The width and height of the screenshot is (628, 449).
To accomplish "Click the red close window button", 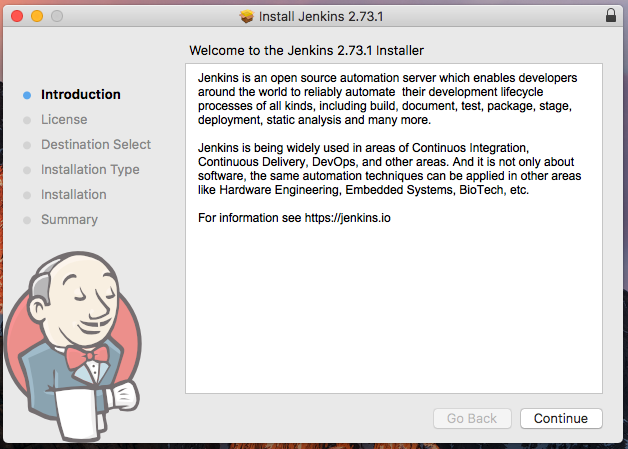I will click(x=17, y=16).
